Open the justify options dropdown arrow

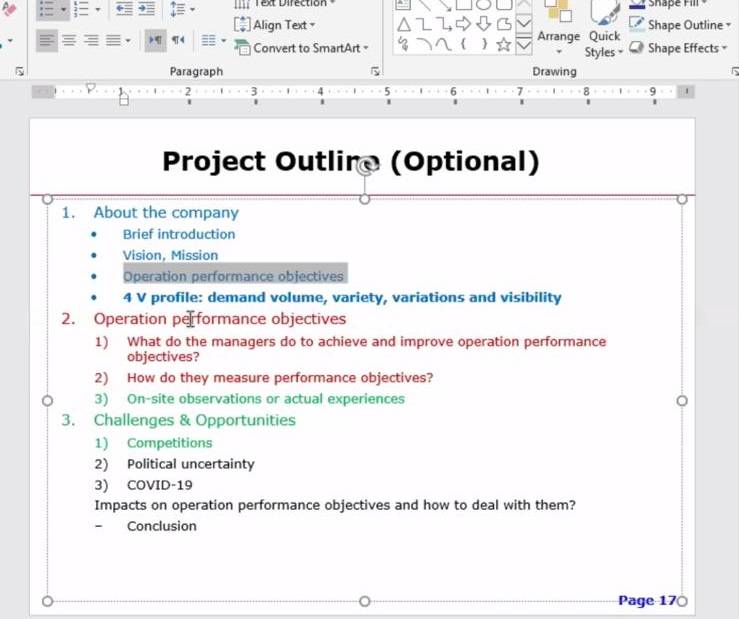coord(128,41)
